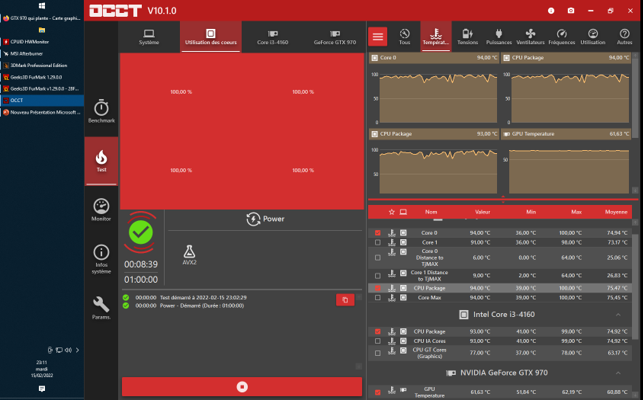Switch to 3DMark Professional Edition in taskbar
Viewport: 643px width, 400px height.
[x=42, y=65]
